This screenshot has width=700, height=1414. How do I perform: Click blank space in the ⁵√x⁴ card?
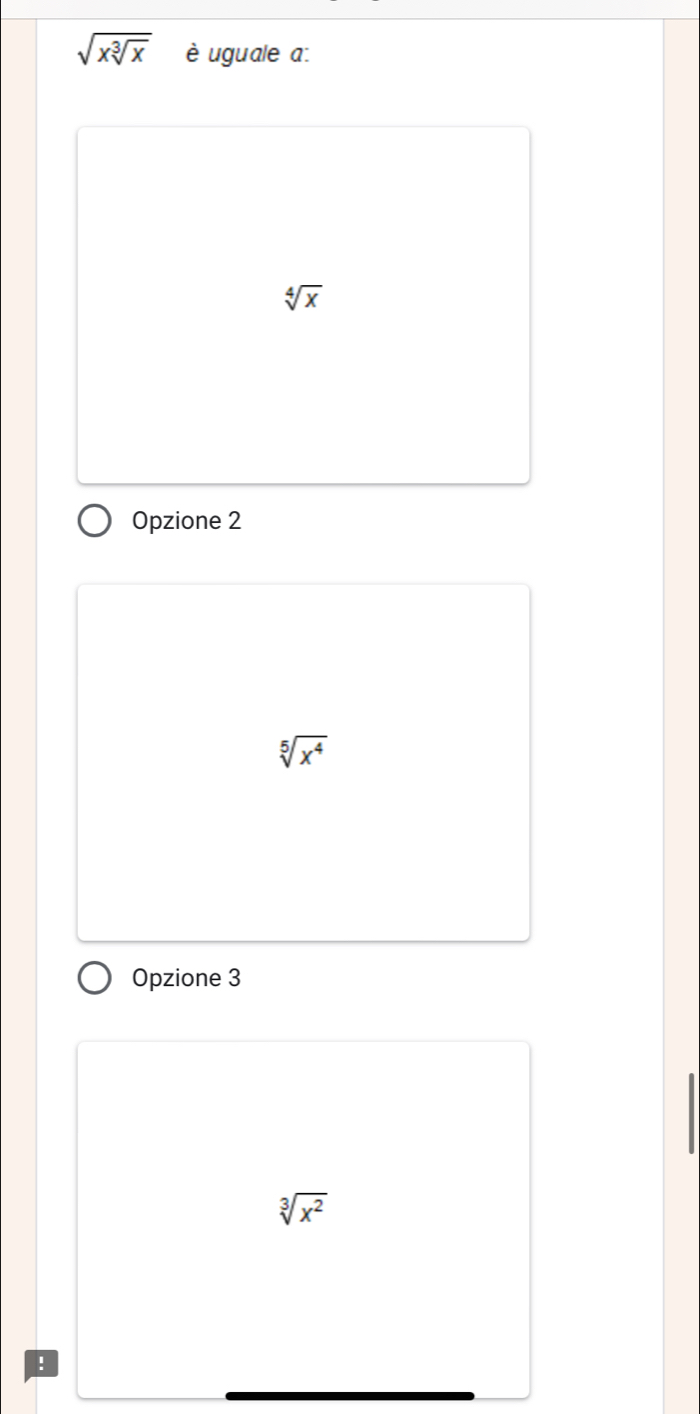pyautogui.click(x=303, y=860)
